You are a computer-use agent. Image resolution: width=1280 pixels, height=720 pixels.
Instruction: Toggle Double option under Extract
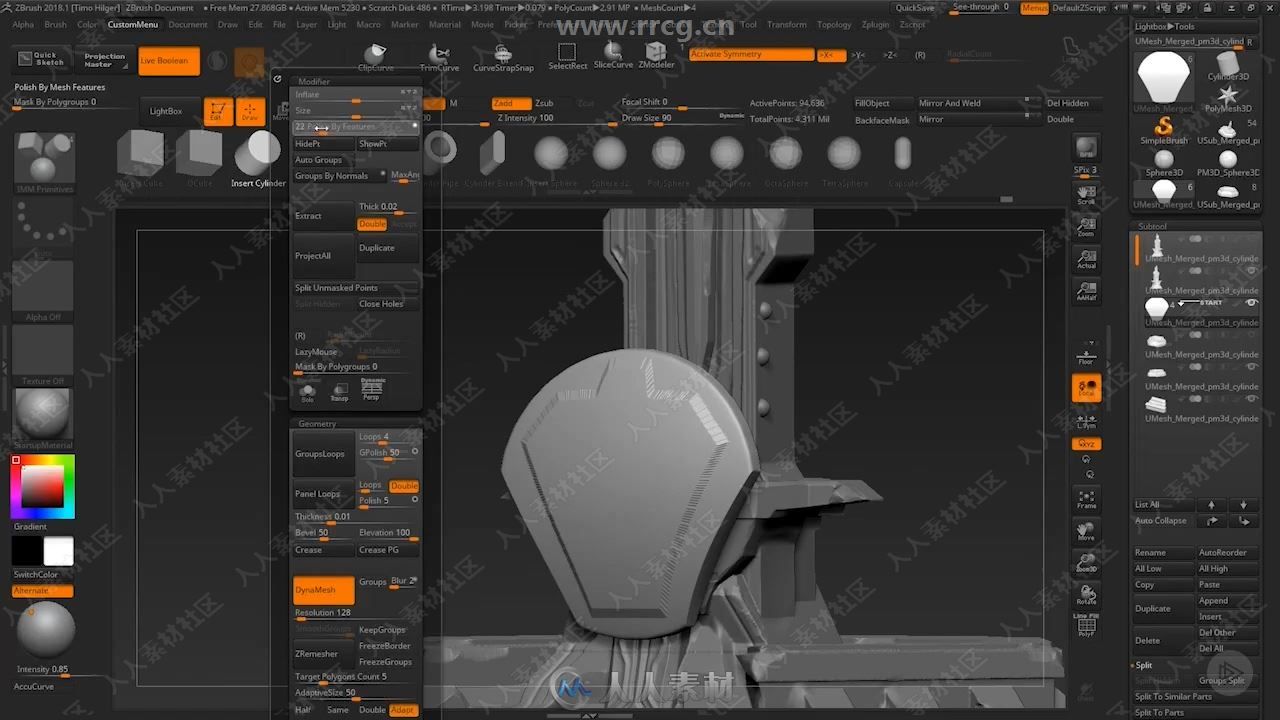(x=372, y=224)
